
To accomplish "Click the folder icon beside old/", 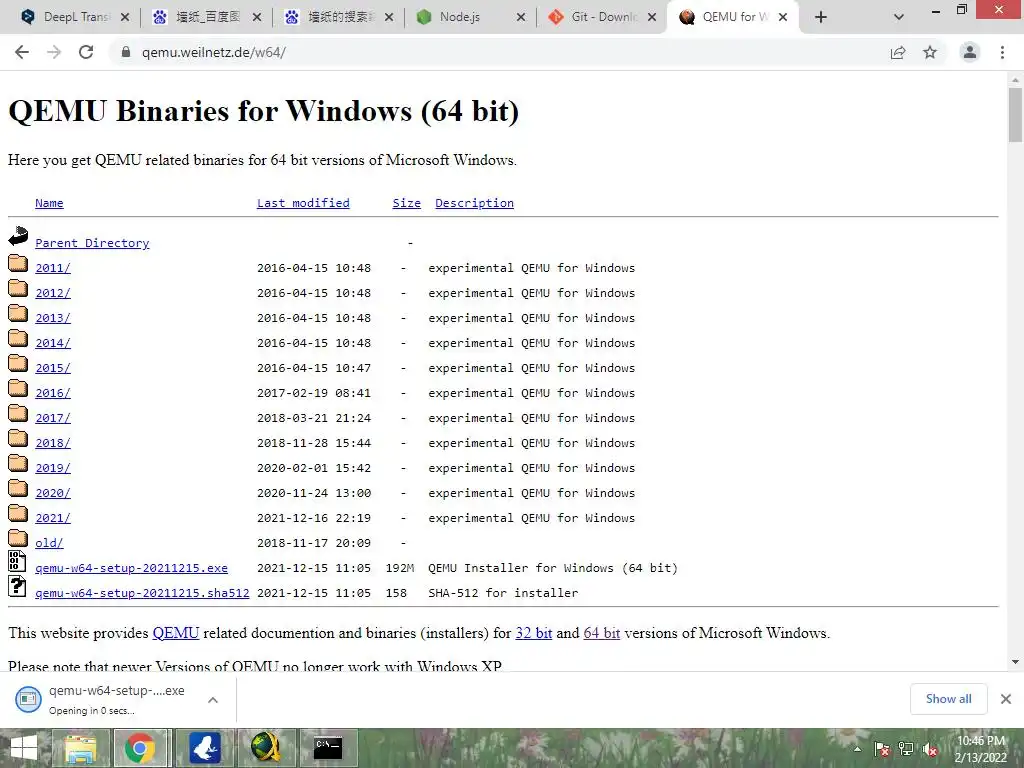I will [18, 538].
